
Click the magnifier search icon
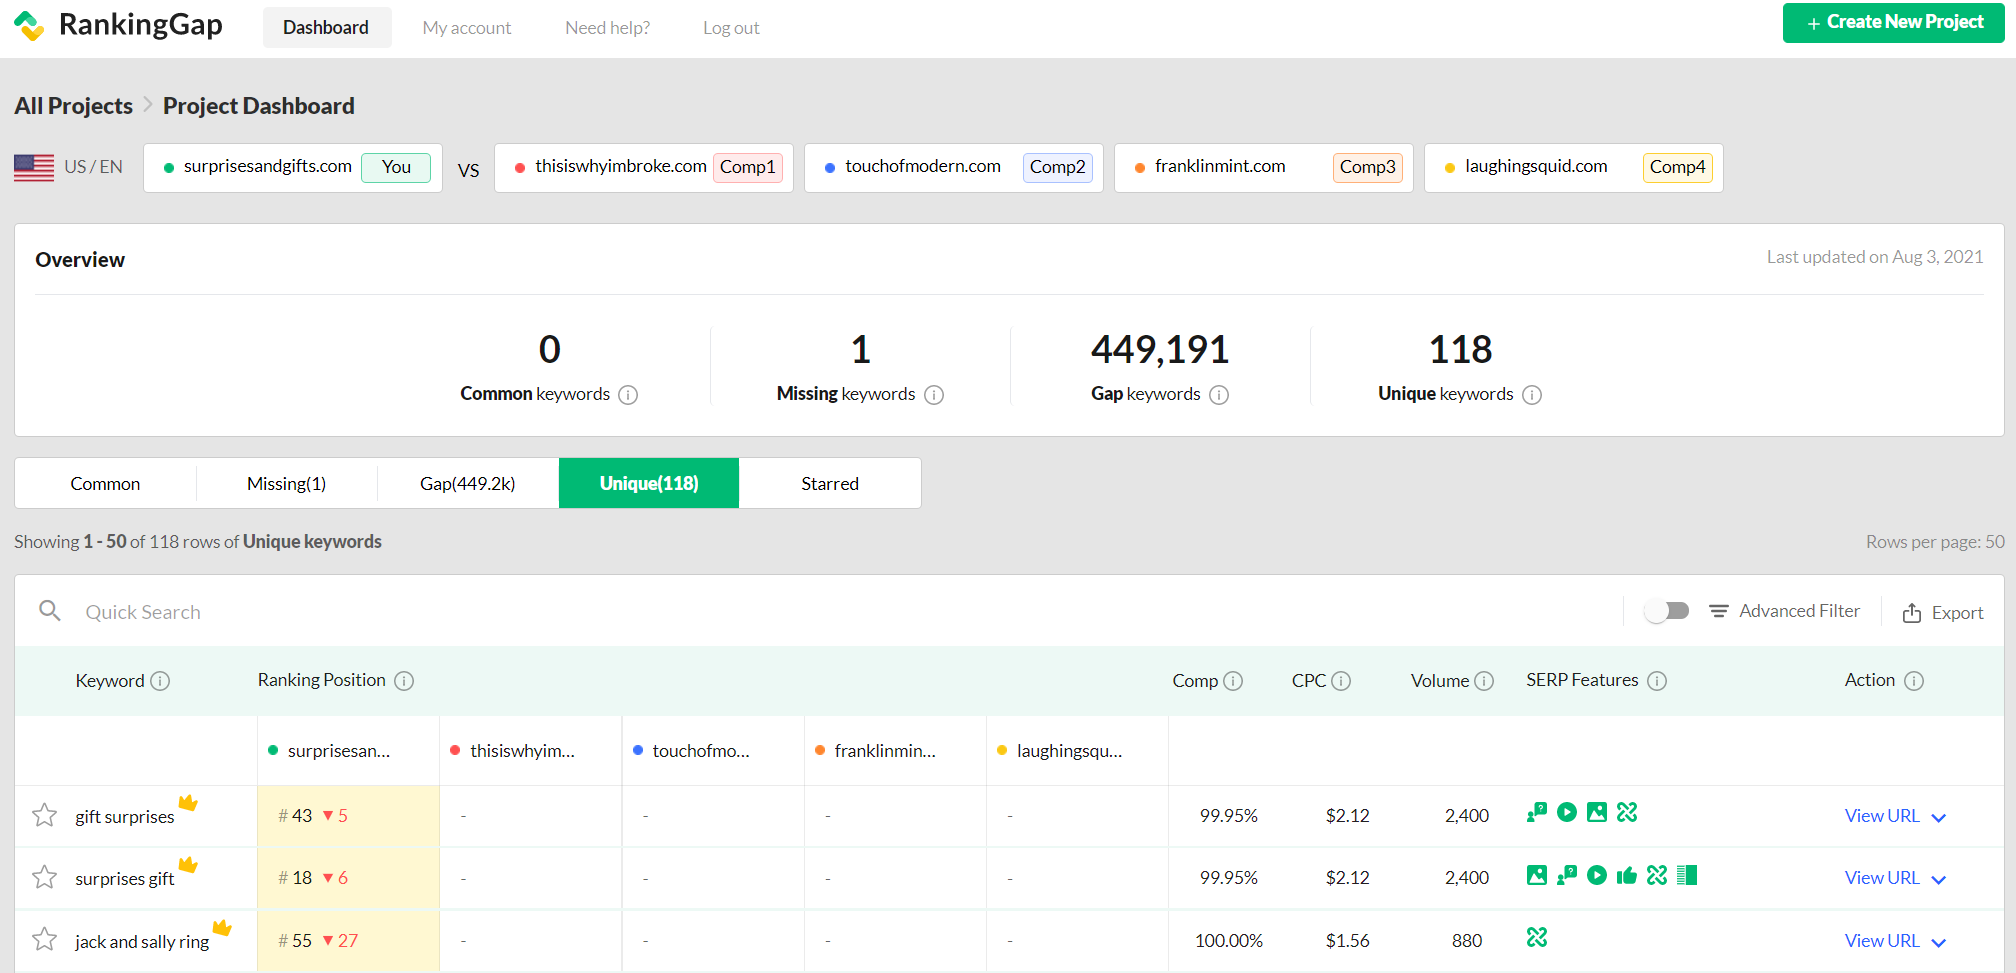click(x=50, y=610)
